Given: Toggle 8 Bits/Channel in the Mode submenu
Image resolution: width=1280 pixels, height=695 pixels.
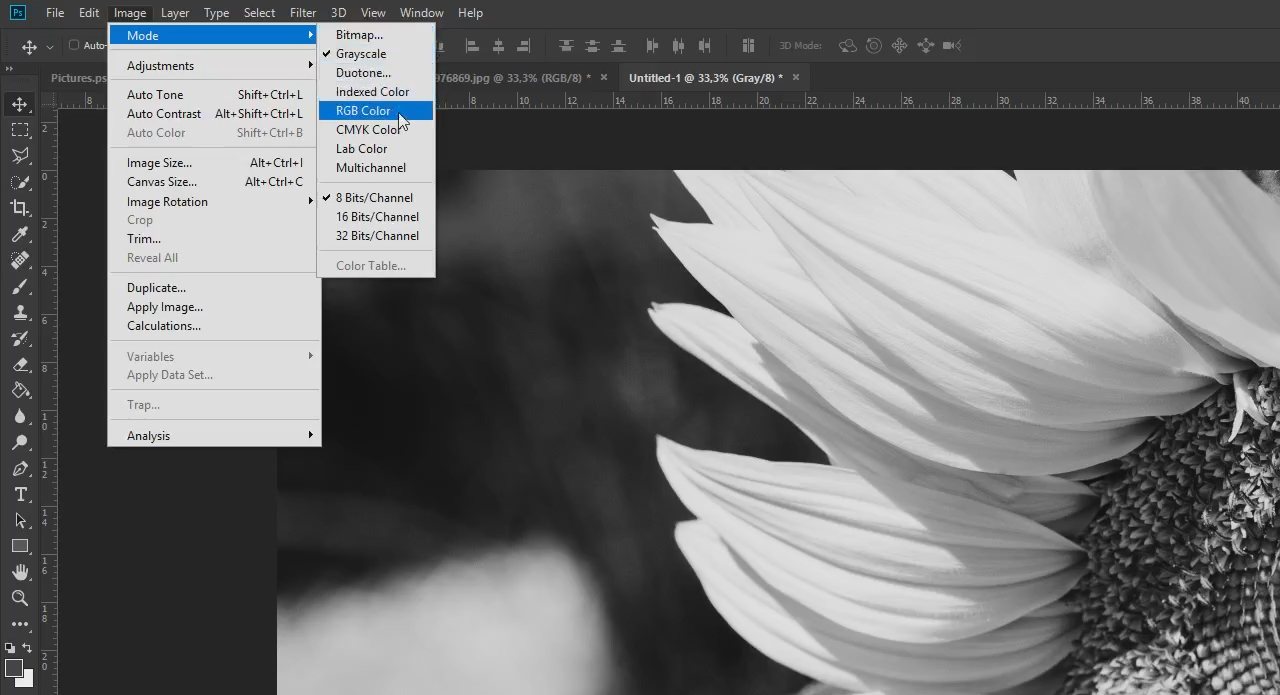Looking at the screenshot, I should click(372, 197).
